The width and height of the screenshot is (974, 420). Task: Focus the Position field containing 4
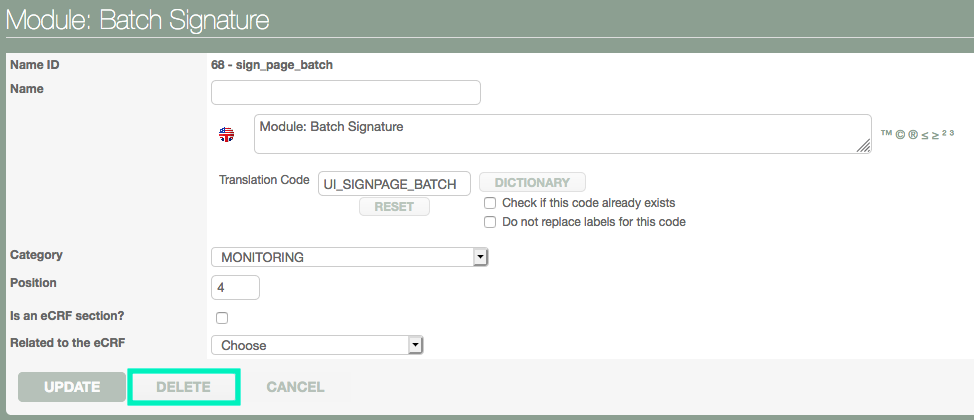(x=235, y=288)
